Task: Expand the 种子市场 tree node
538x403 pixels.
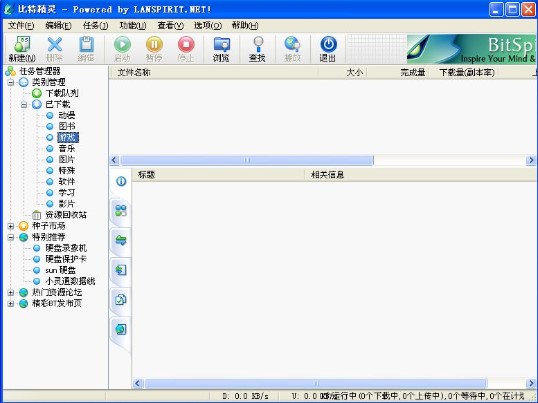Action: click(11, 226)
